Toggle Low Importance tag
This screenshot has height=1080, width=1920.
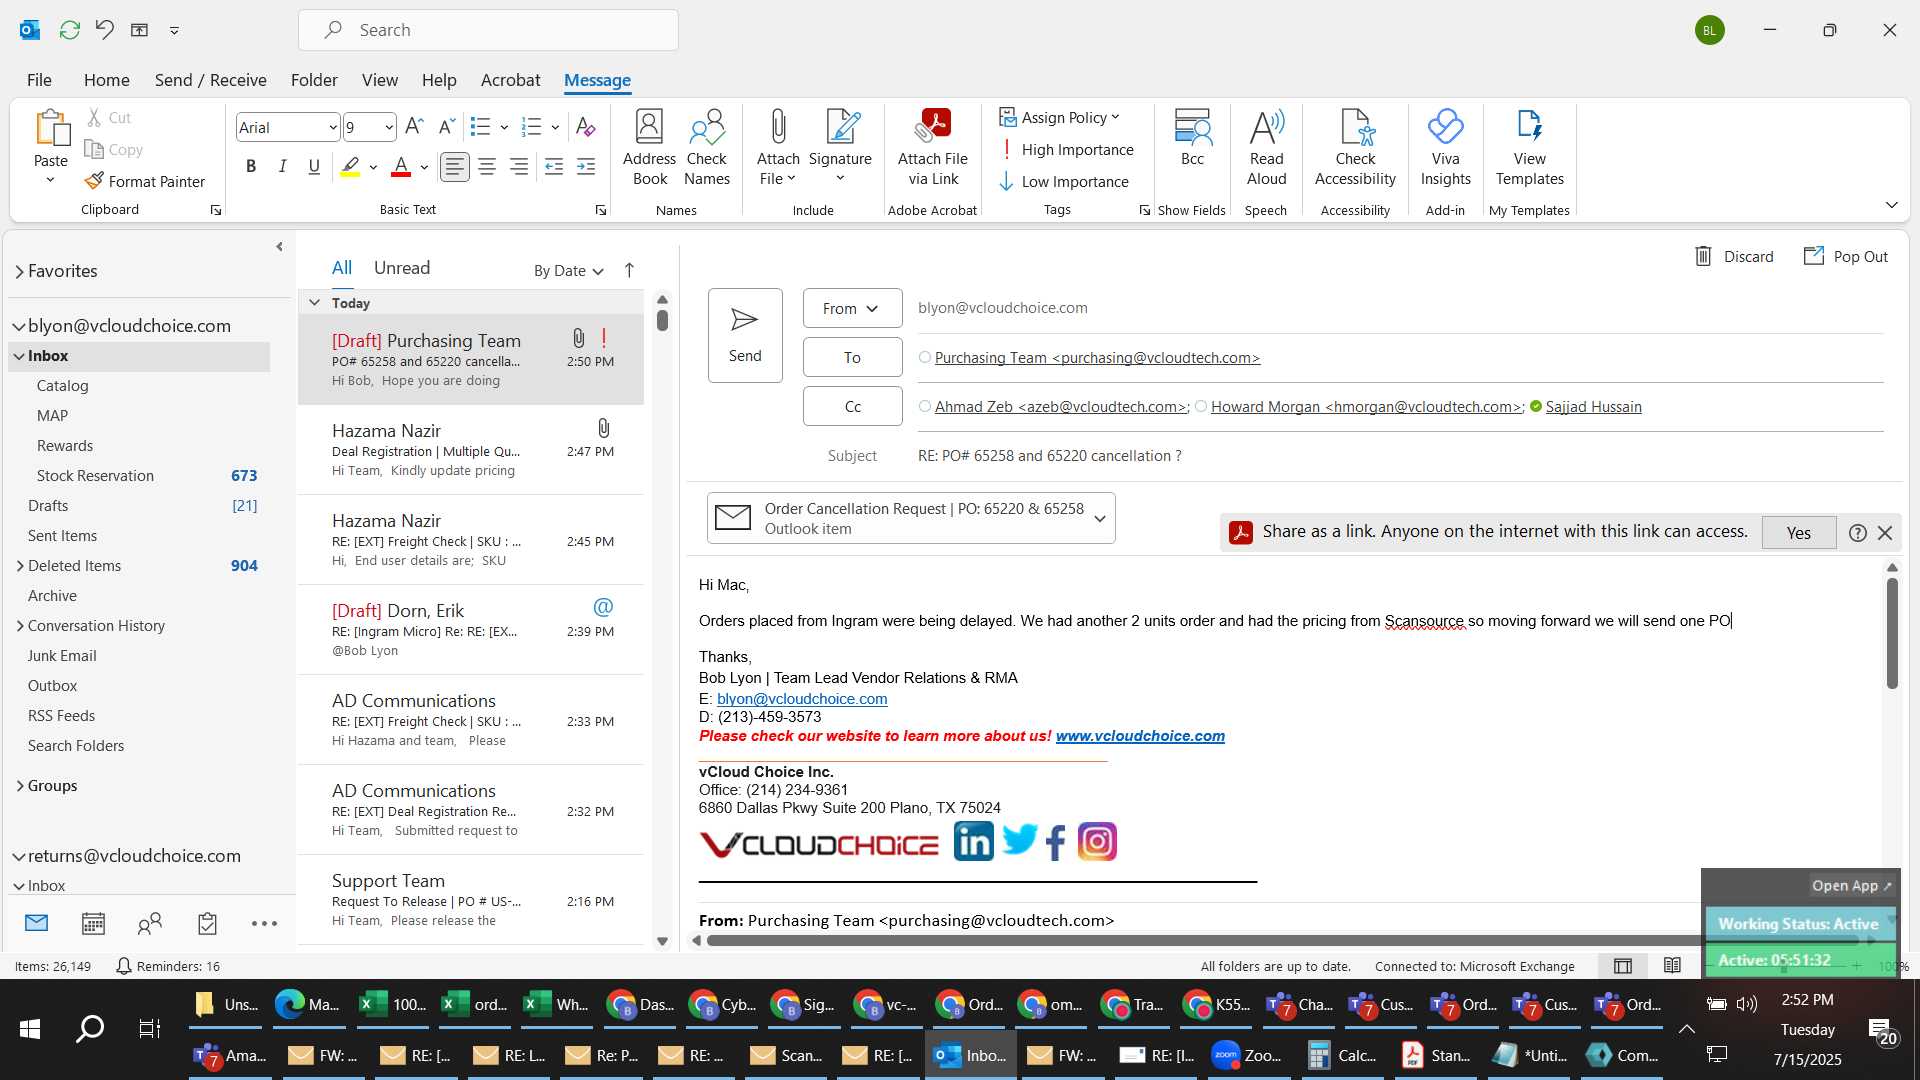coord(1064,181)
